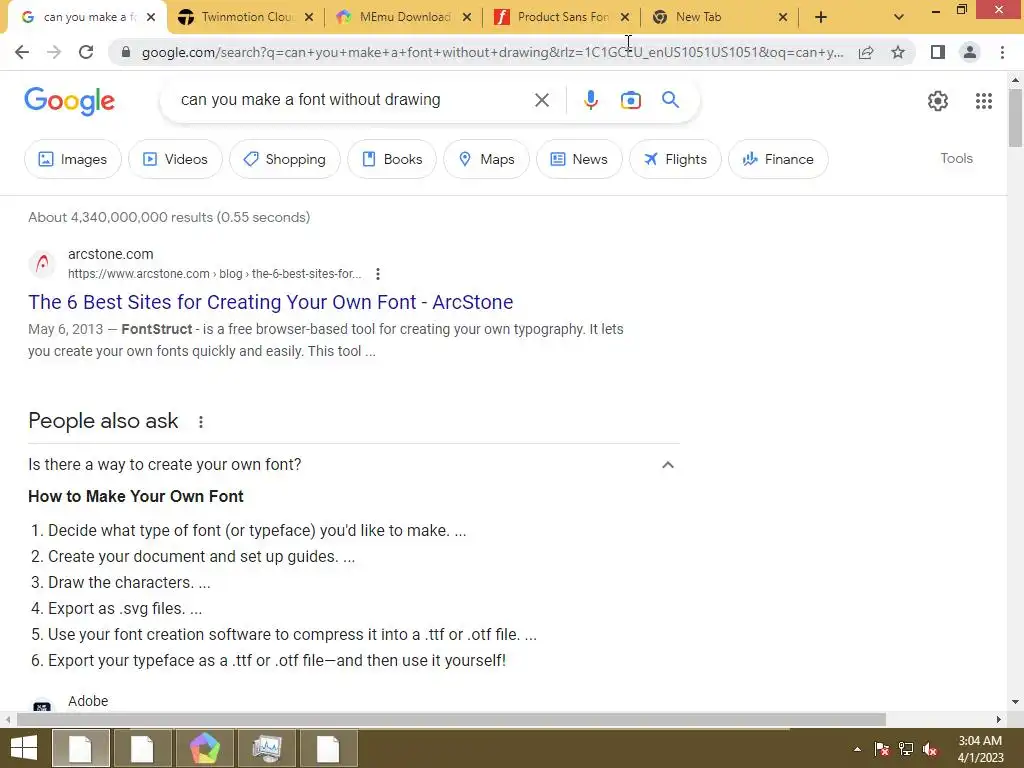Open Google quick settings gear
Viewport: 1024px width, 768px height.
click(x=938, y=101)
